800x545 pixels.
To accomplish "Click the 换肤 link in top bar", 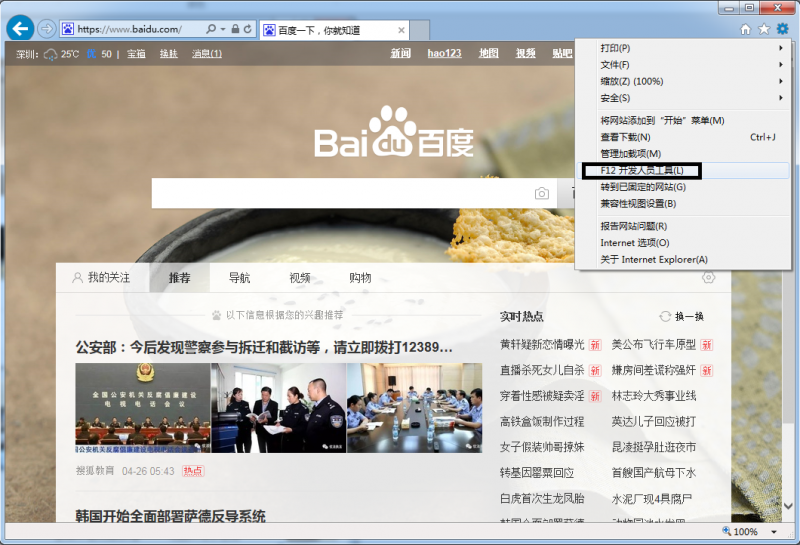I will click(168, 54).
